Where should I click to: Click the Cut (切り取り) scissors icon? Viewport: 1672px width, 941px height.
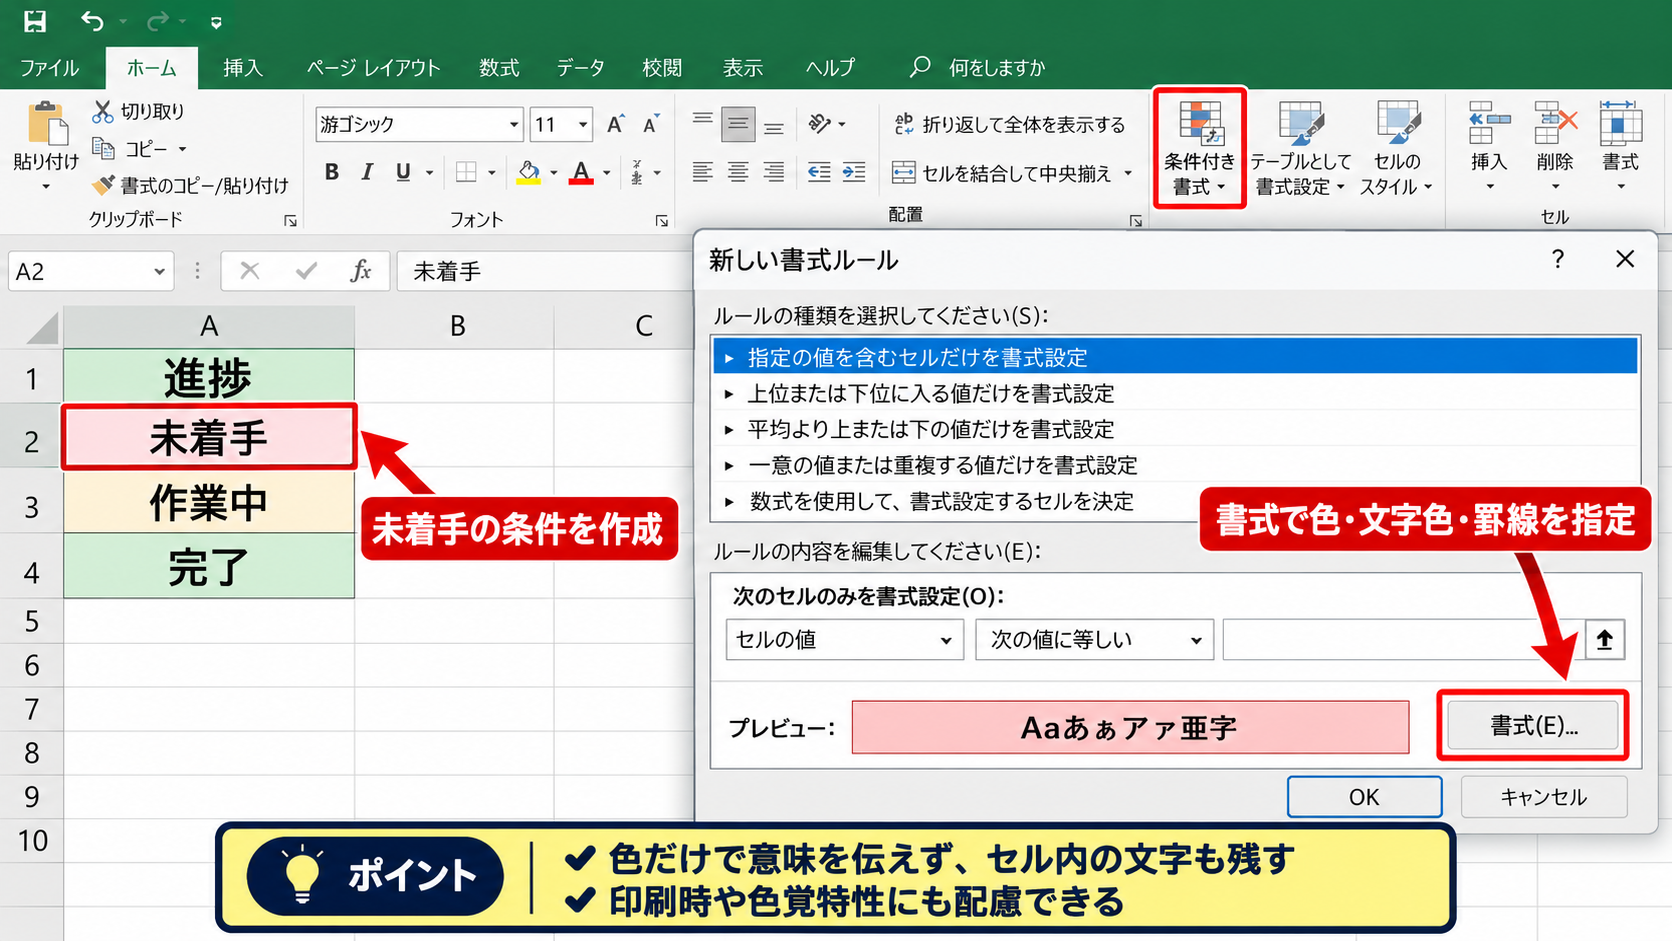pyautogui.click(x=102, y=111)
